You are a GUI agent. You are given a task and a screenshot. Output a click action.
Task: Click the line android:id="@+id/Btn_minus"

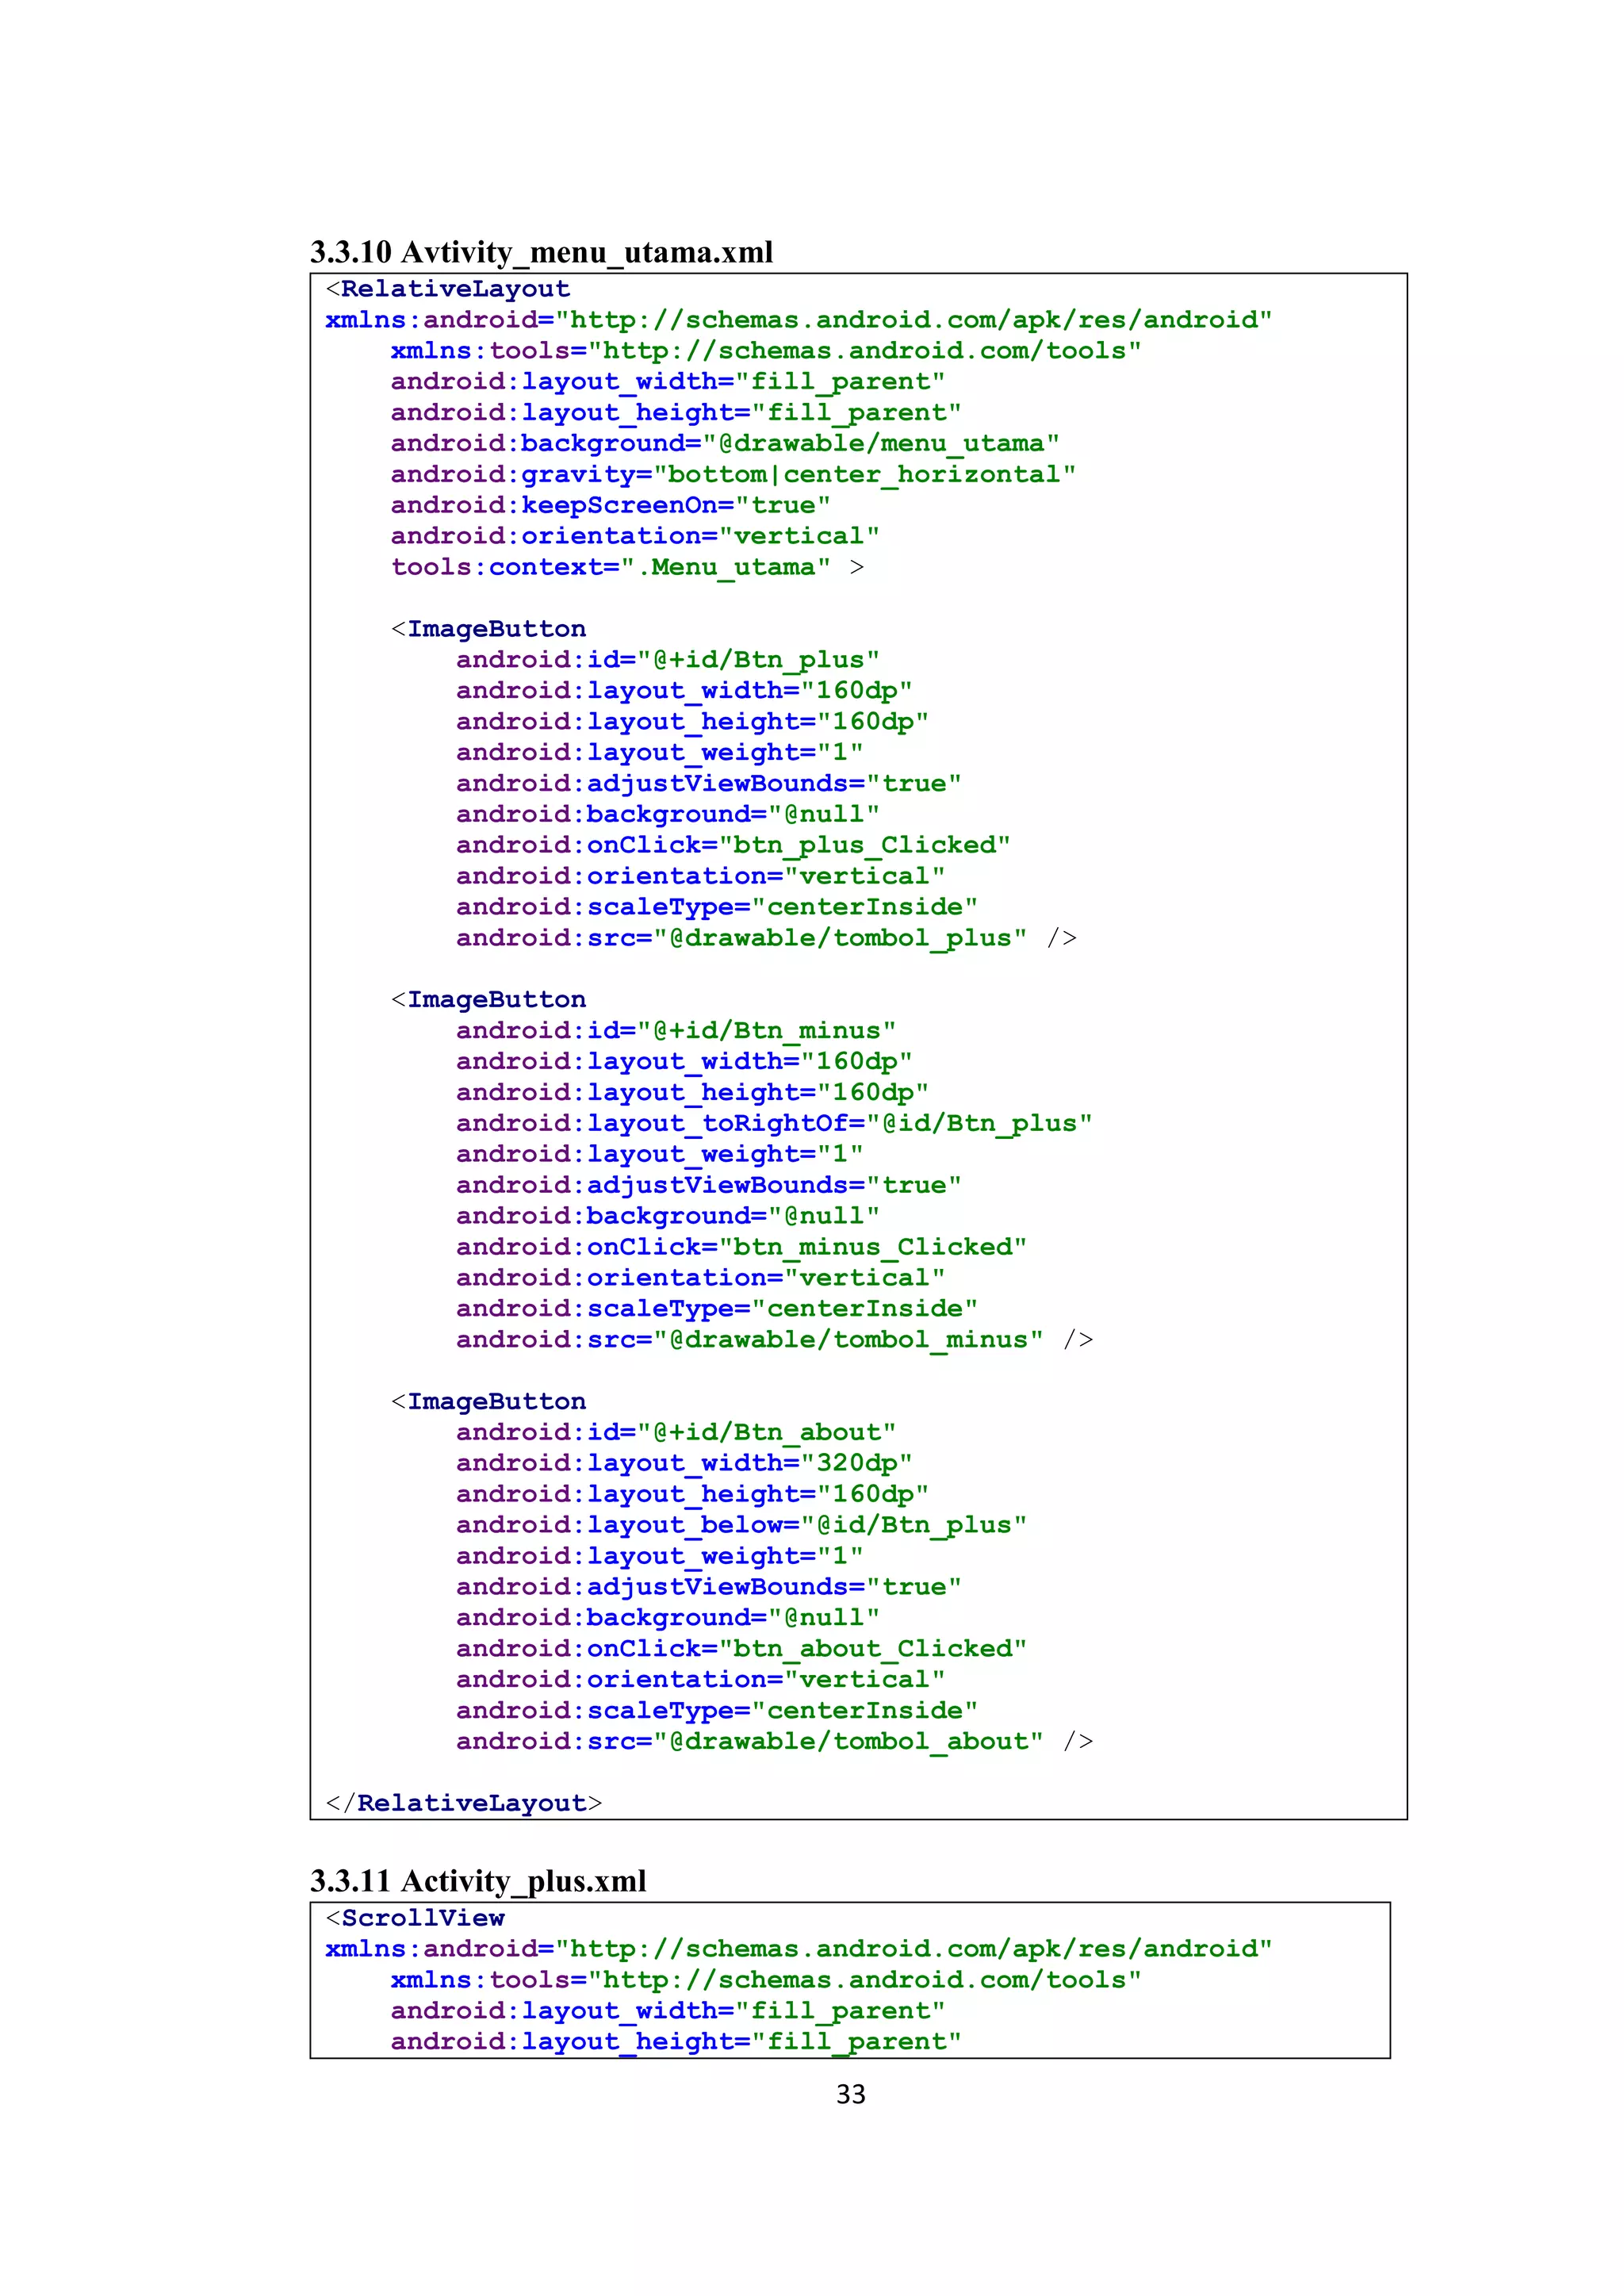point(676,1031)
